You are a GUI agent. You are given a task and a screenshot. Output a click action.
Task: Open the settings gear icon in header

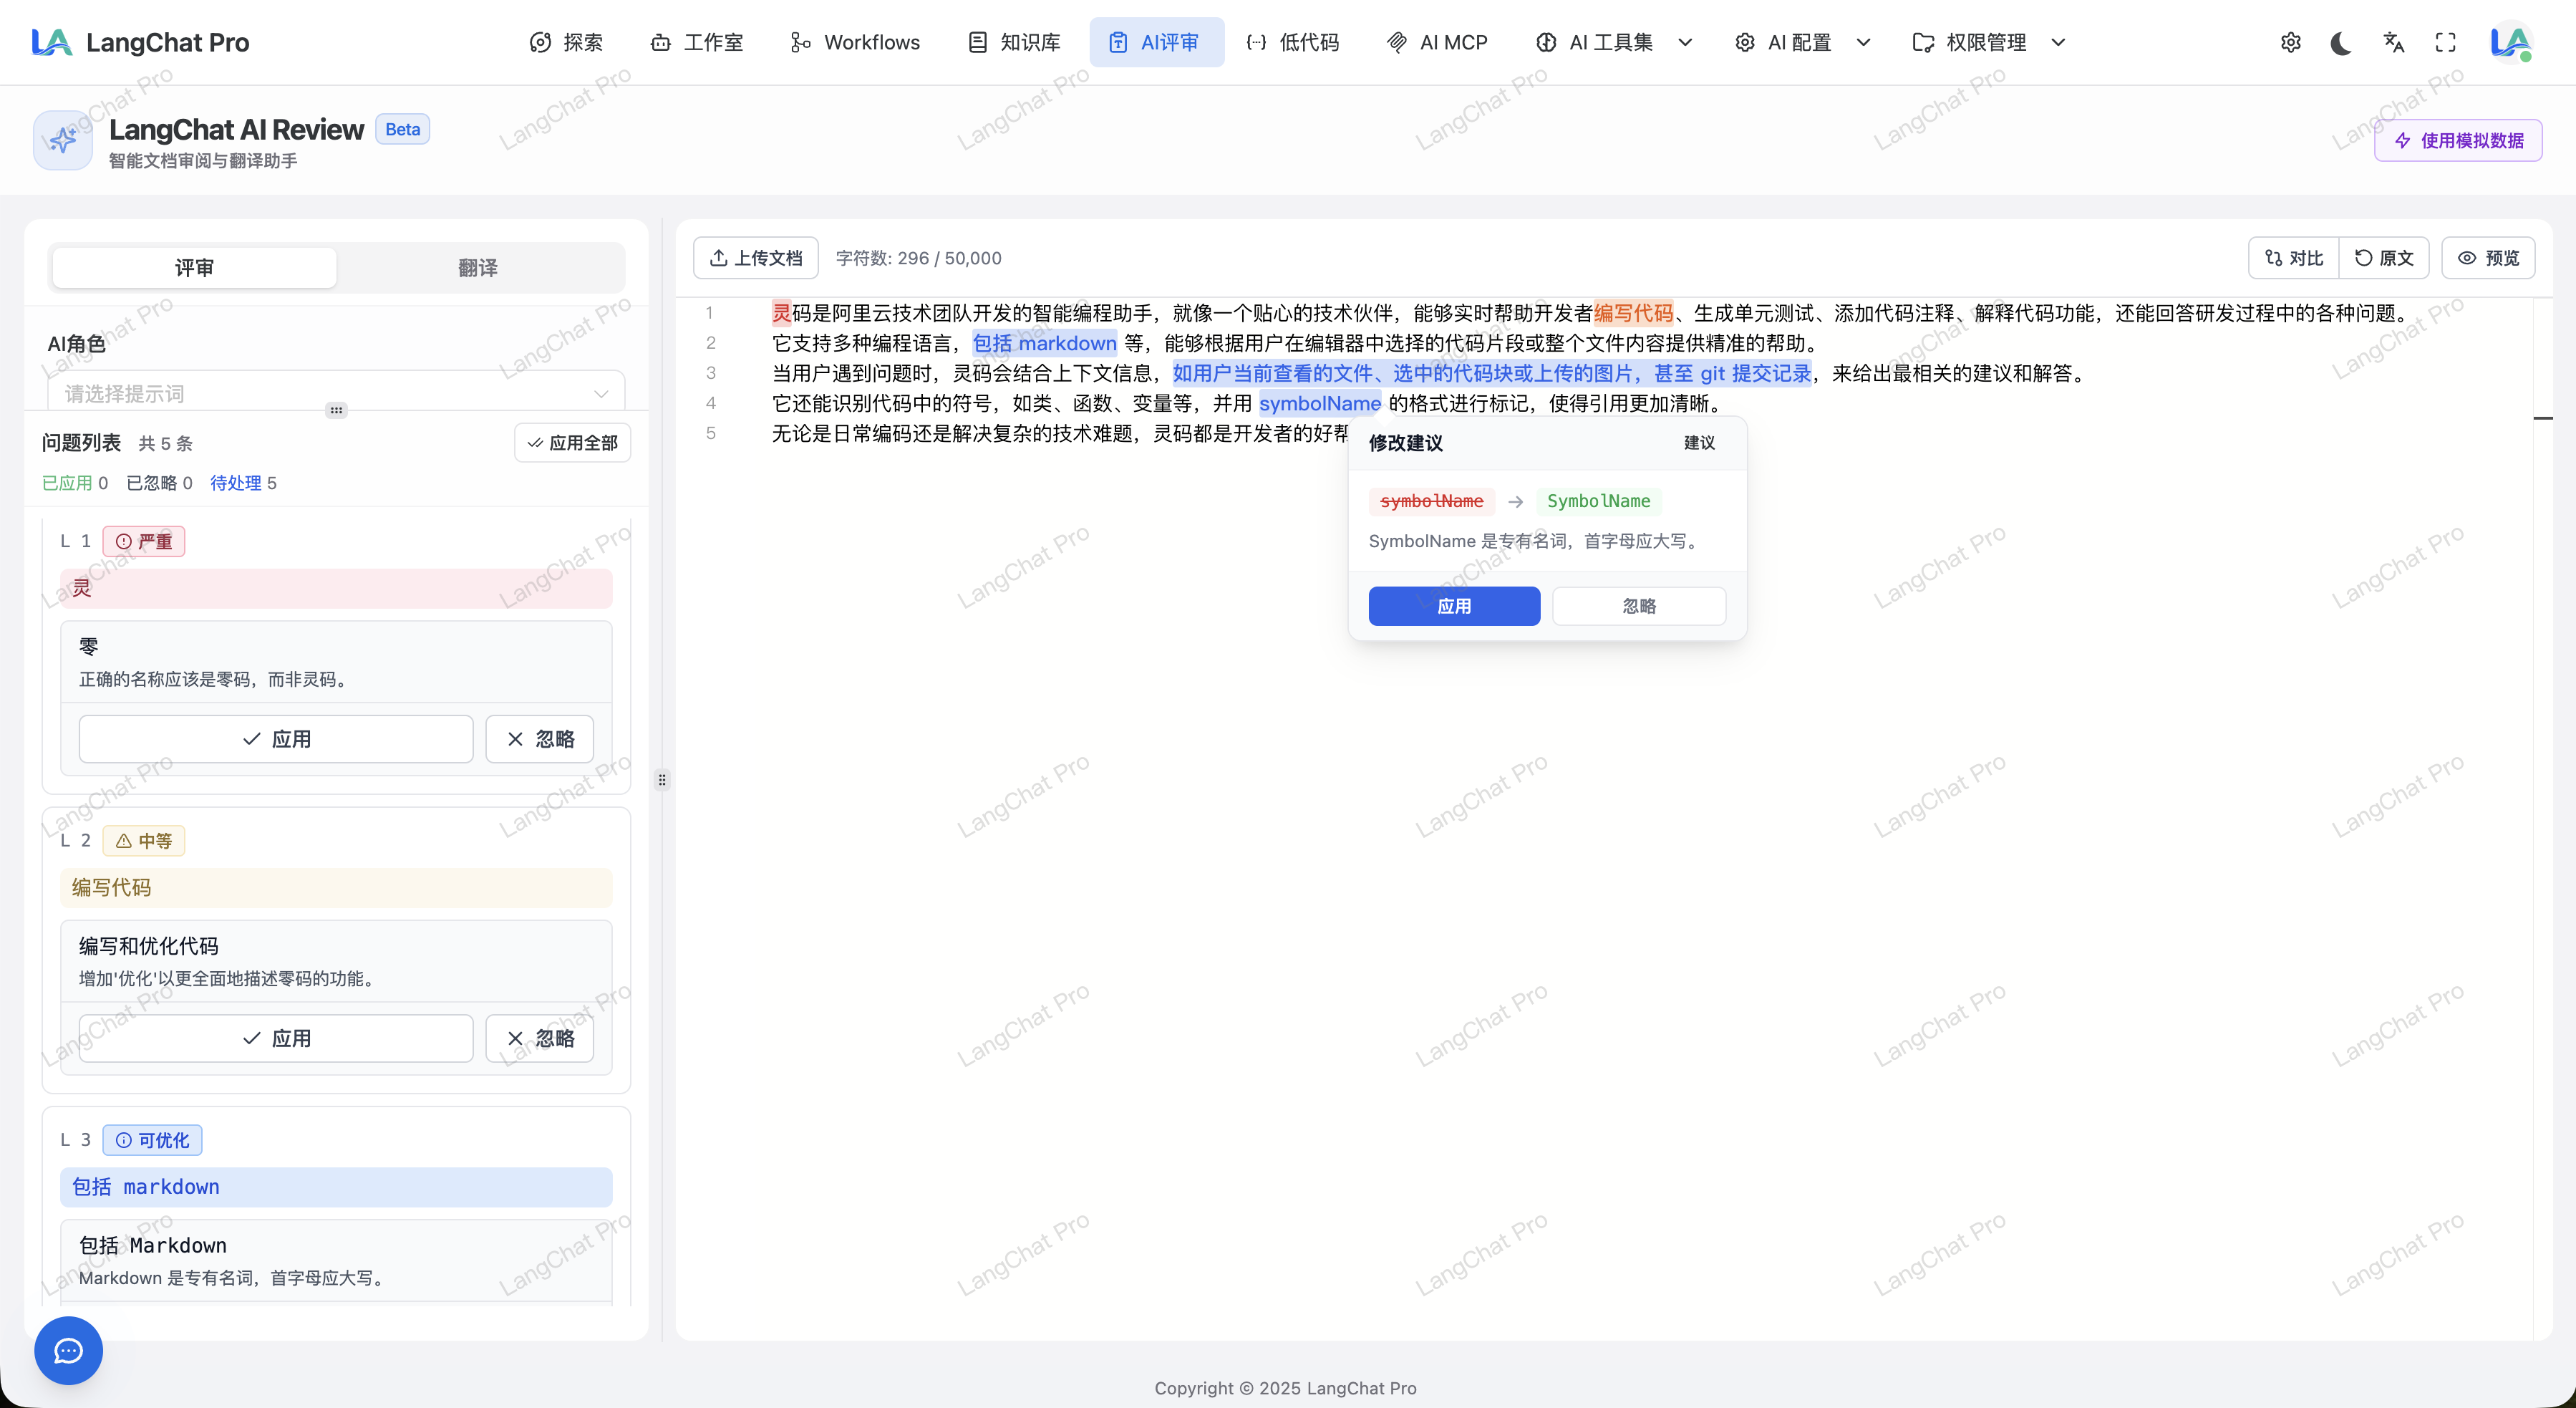coord(2290,43)
